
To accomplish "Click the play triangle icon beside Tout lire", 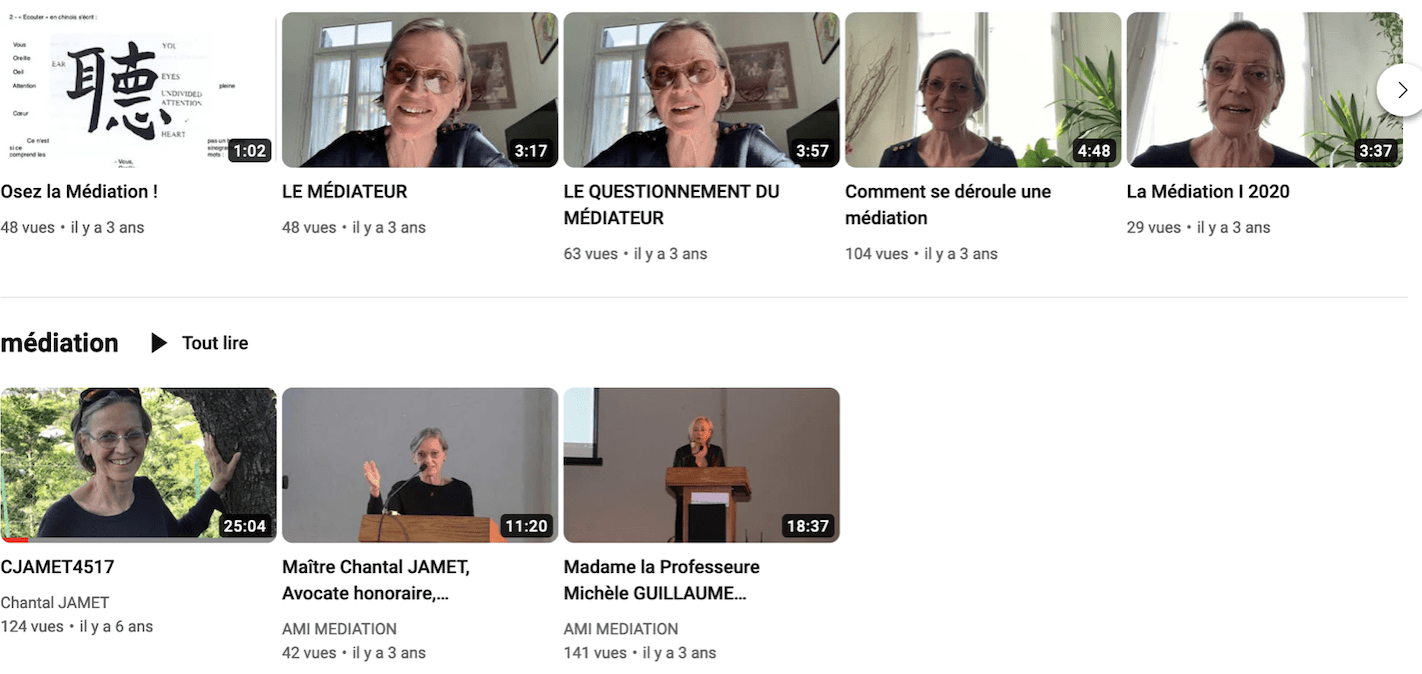I will click(159, 343).
